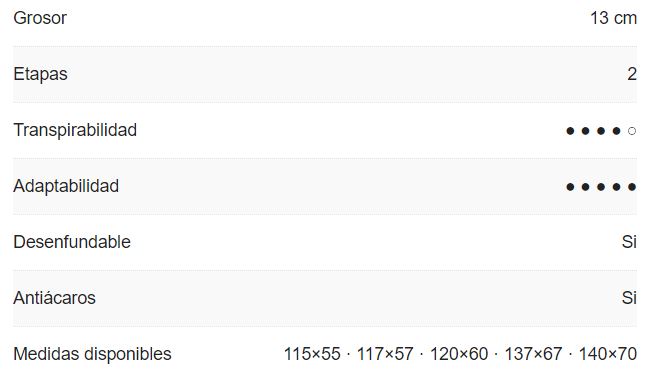Click the first Adaptabilidad rating dot
Screen dimensions: 648x383
tap(570, 187)
